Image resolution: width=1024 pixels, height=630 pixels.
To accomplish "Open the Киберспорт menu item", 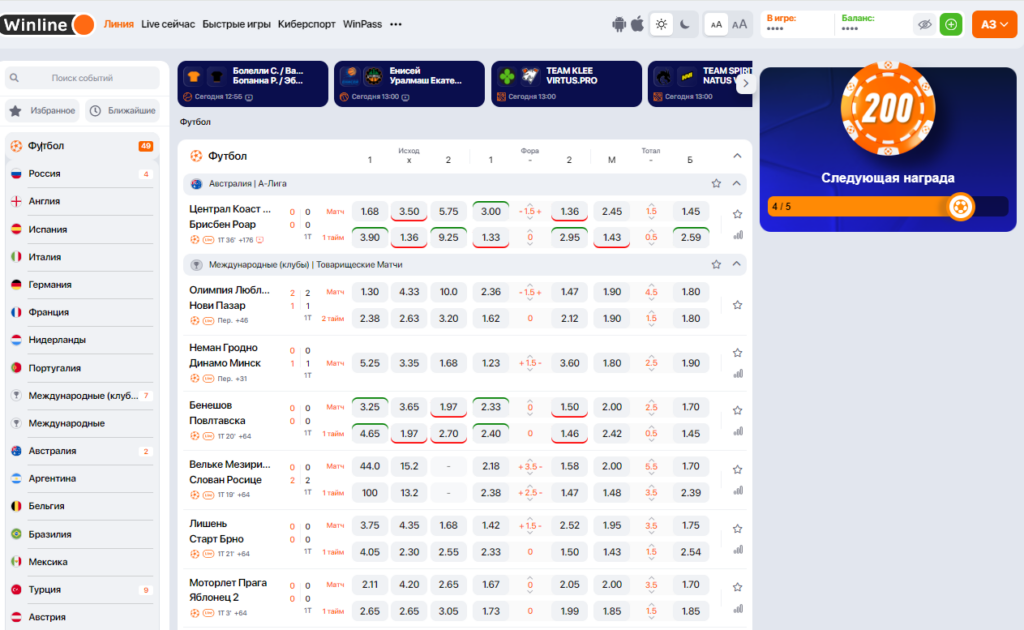I will (306, 24).
